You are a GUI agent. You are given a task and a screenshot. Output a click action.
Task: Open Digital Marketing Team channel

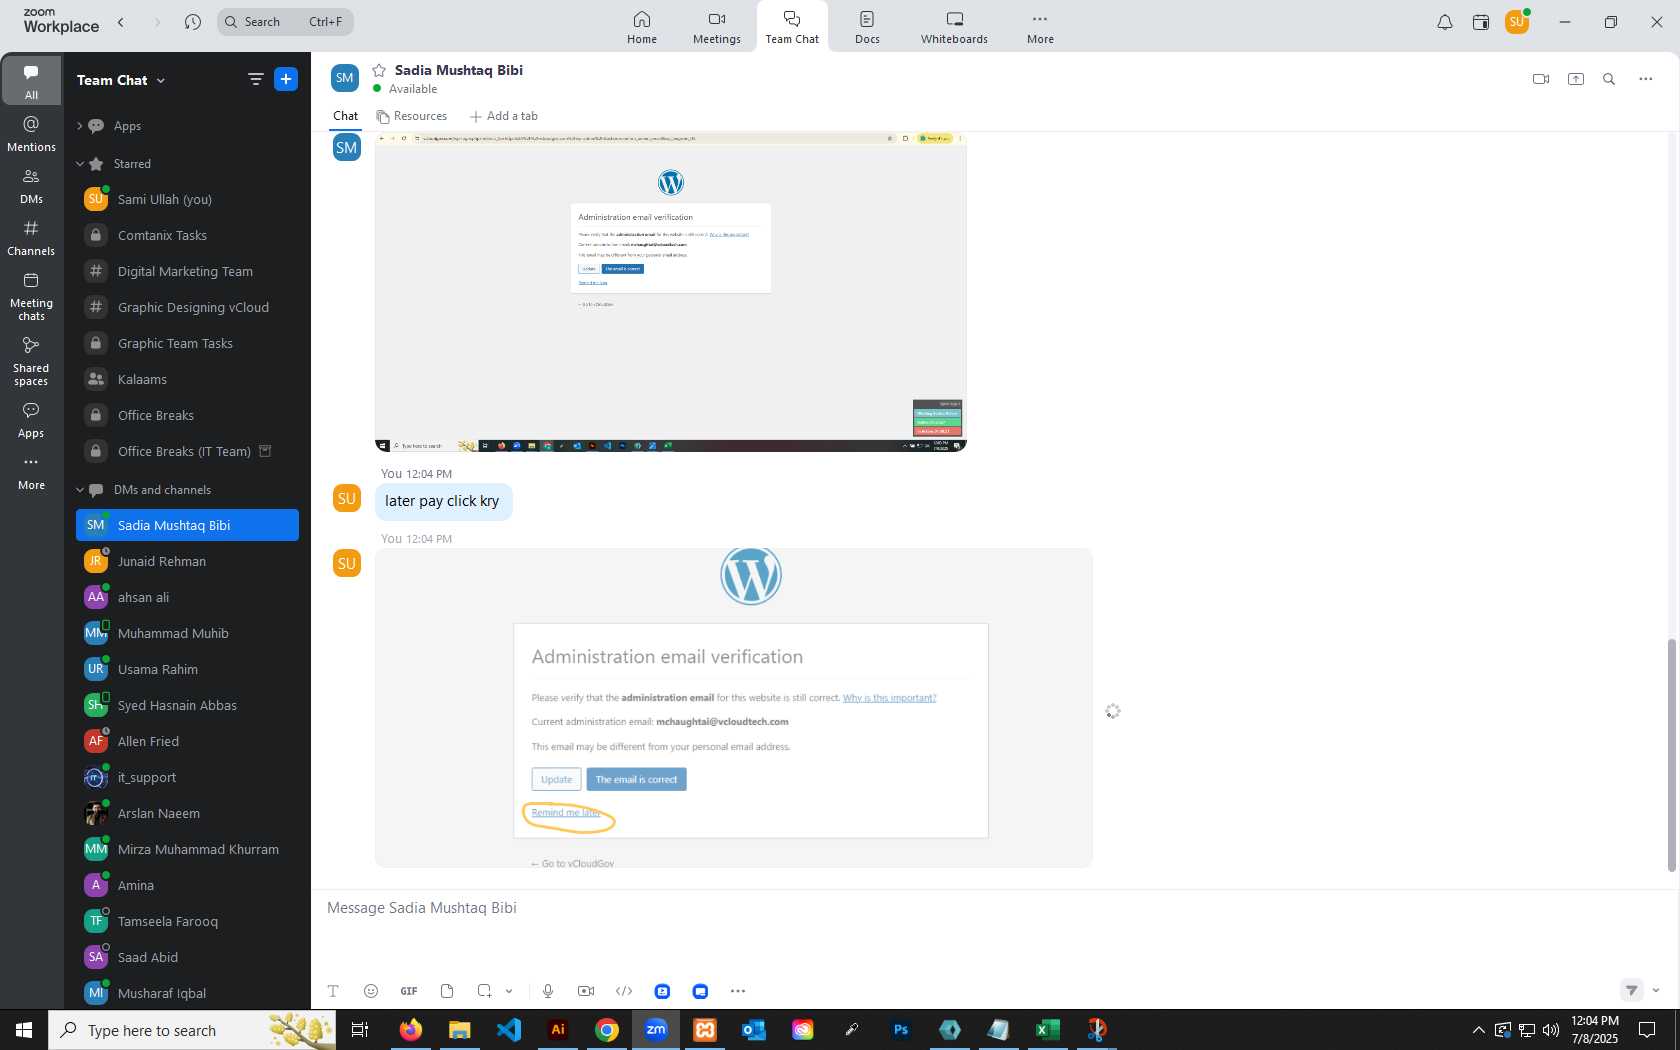(187, 271)
